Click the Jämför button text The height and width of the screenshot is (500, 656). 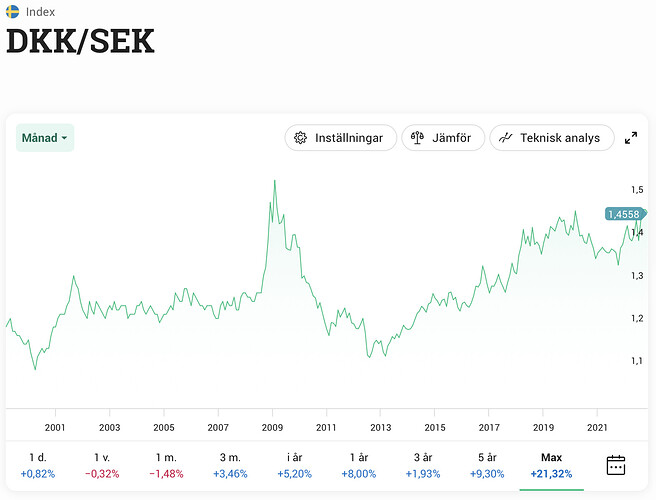[x=451, y=138]
